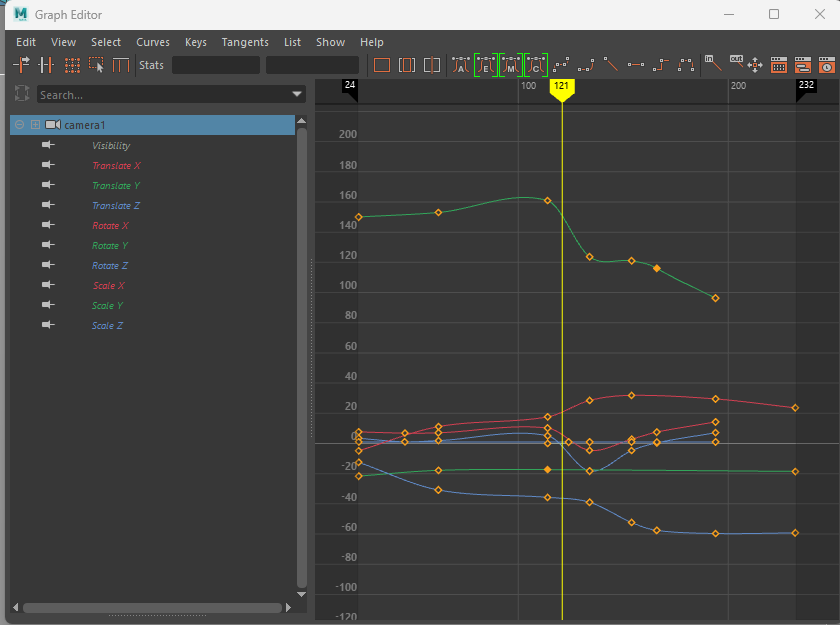
Task: Click the four-arrow move icon
Action: (x=755, y=65)
